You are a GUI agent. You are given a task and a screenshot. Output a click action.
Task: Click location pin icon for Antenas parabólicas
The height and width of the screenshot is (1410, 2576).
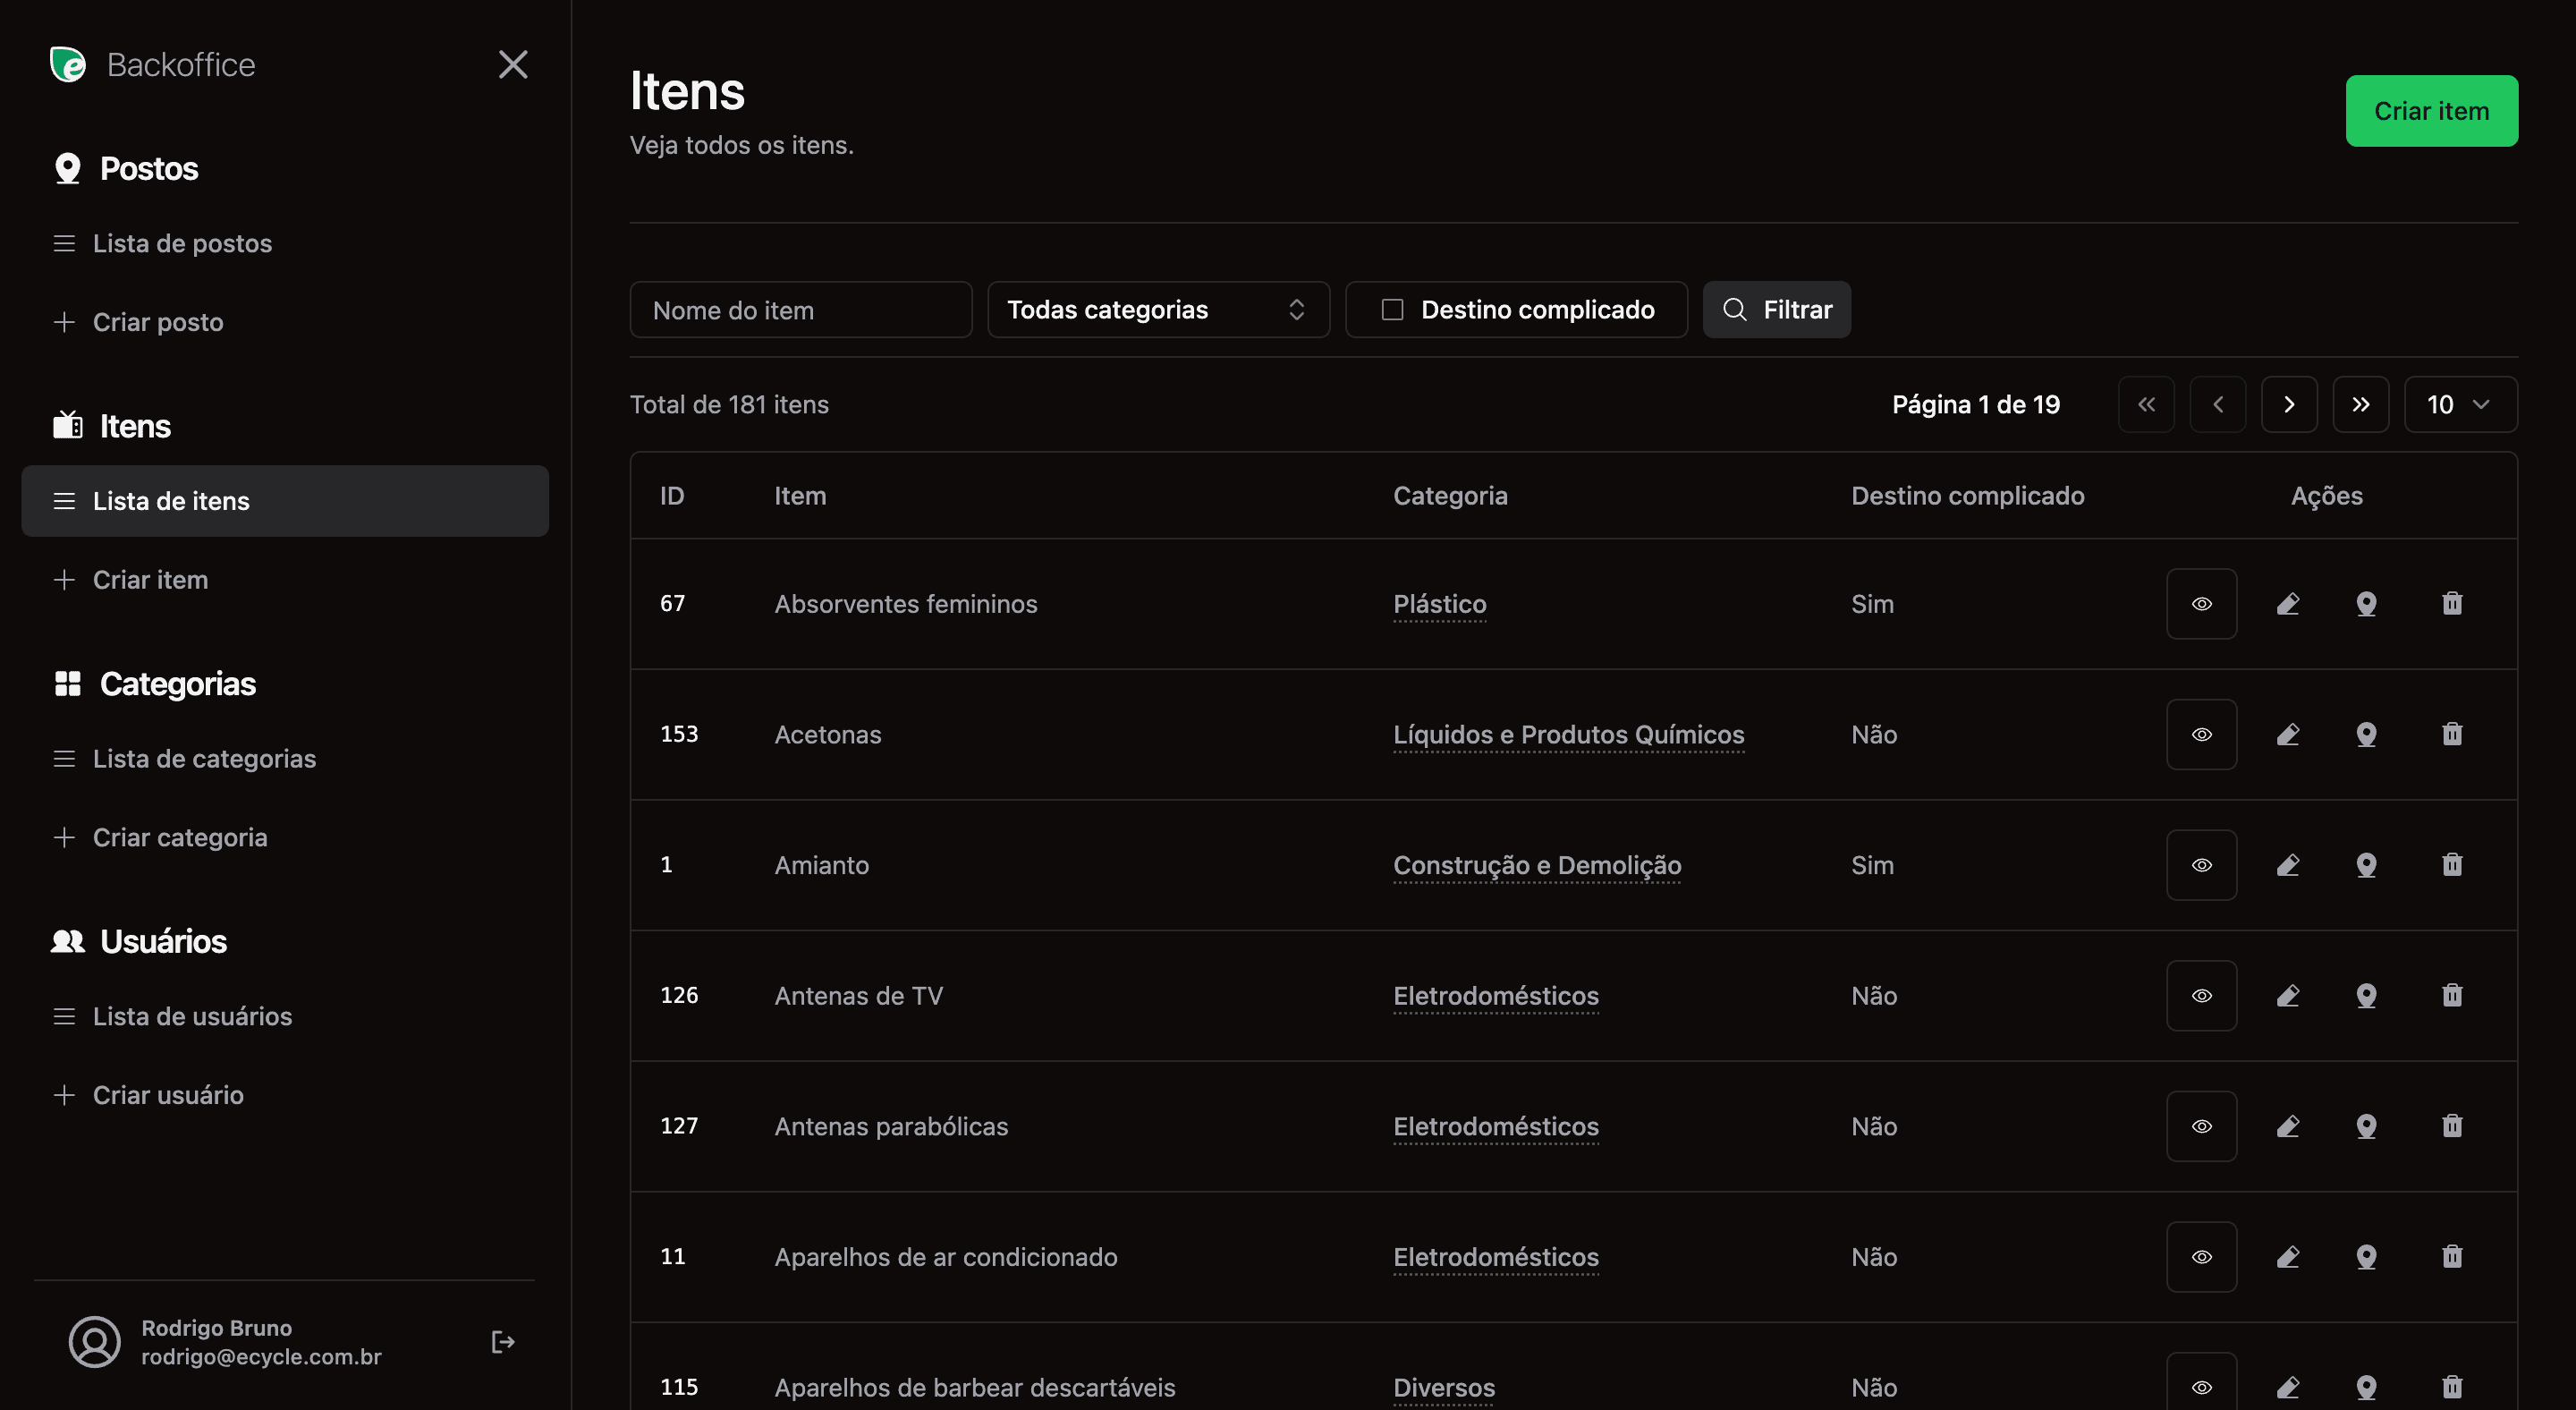tap(2366, 1126)
